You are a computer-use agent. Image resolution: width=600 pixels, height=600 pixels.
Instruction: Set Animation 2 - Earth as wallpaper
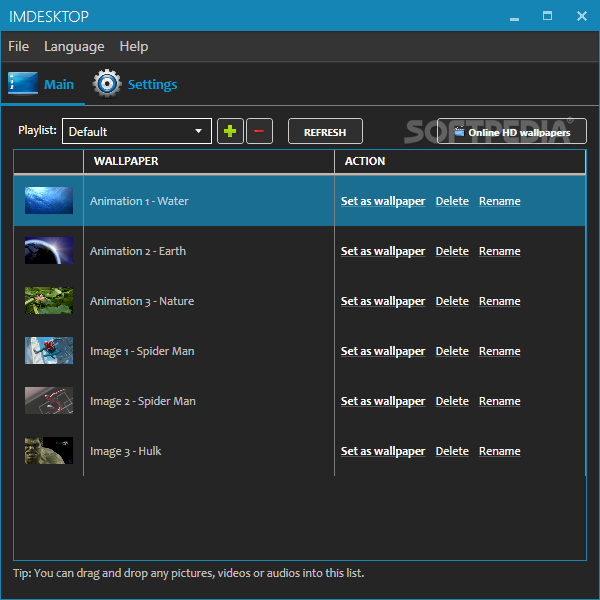tap(383, 251)
